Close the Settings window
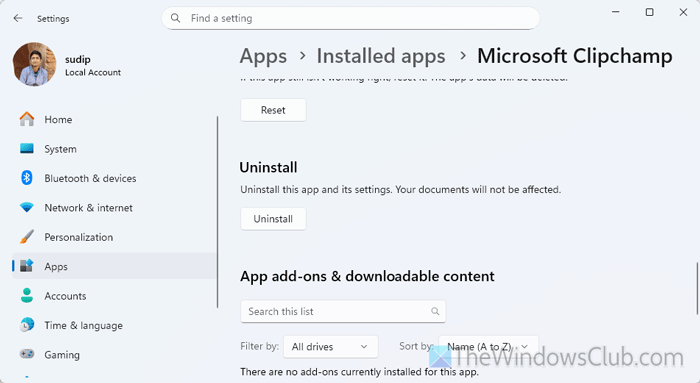The width and height of the screenshot is (700, 383). 683,12
